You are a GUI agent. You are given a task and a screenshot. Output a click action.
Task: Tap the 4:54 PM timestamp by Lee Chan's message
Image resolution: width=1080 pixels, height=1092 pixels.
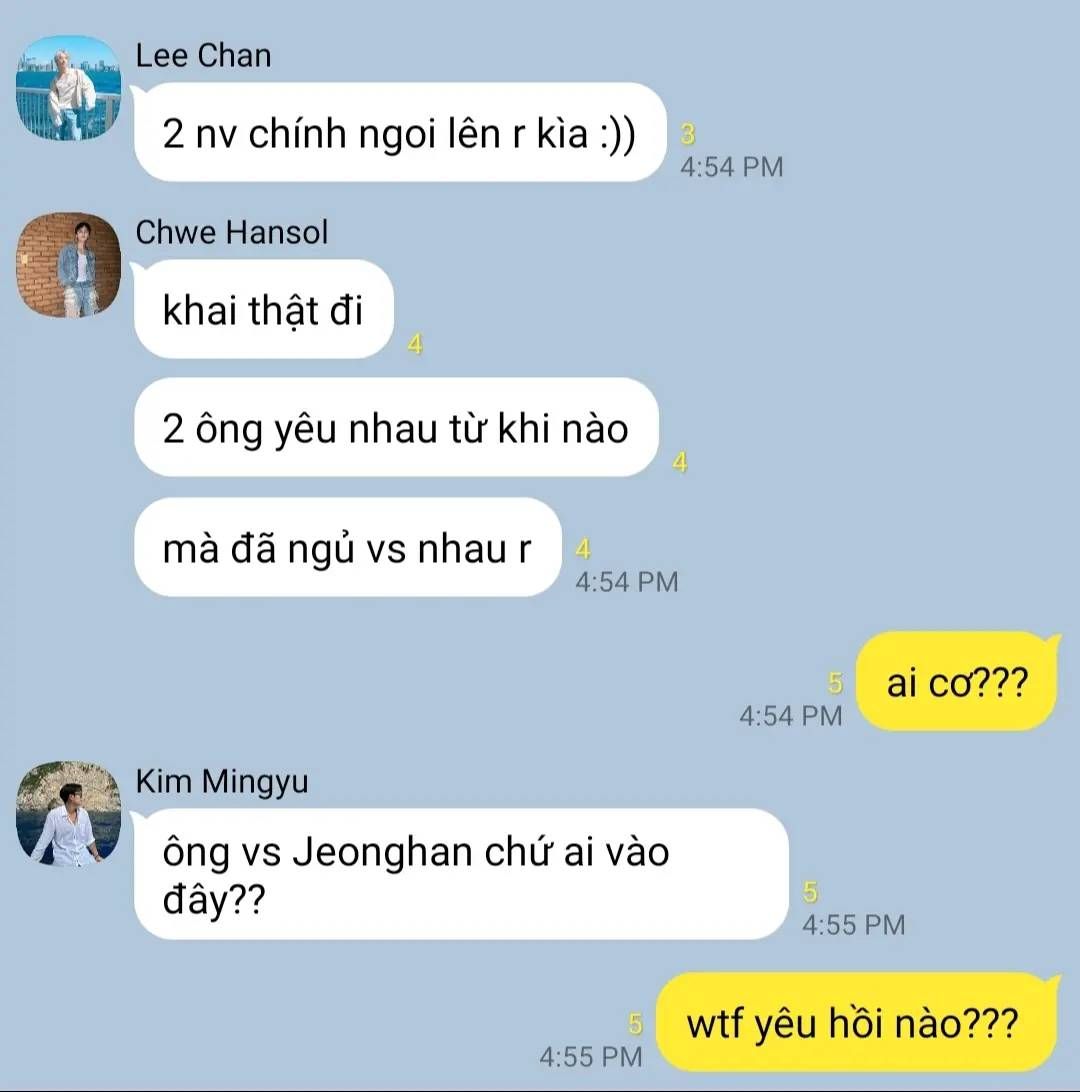[732, 167]
